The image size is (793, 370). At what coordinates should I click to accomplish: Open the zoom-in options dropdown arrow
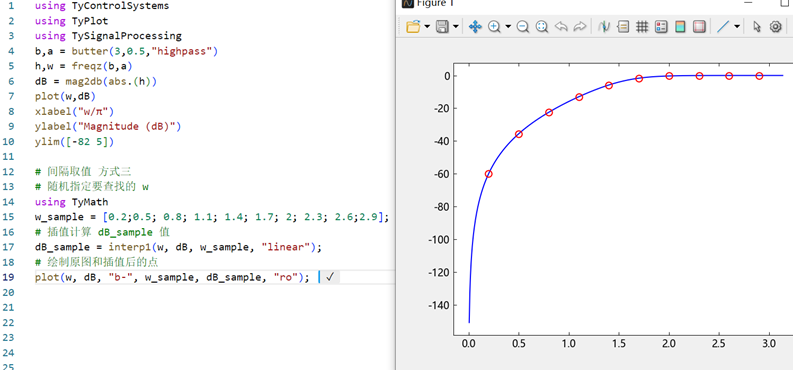pyautogui.click(x=508, y=27)
